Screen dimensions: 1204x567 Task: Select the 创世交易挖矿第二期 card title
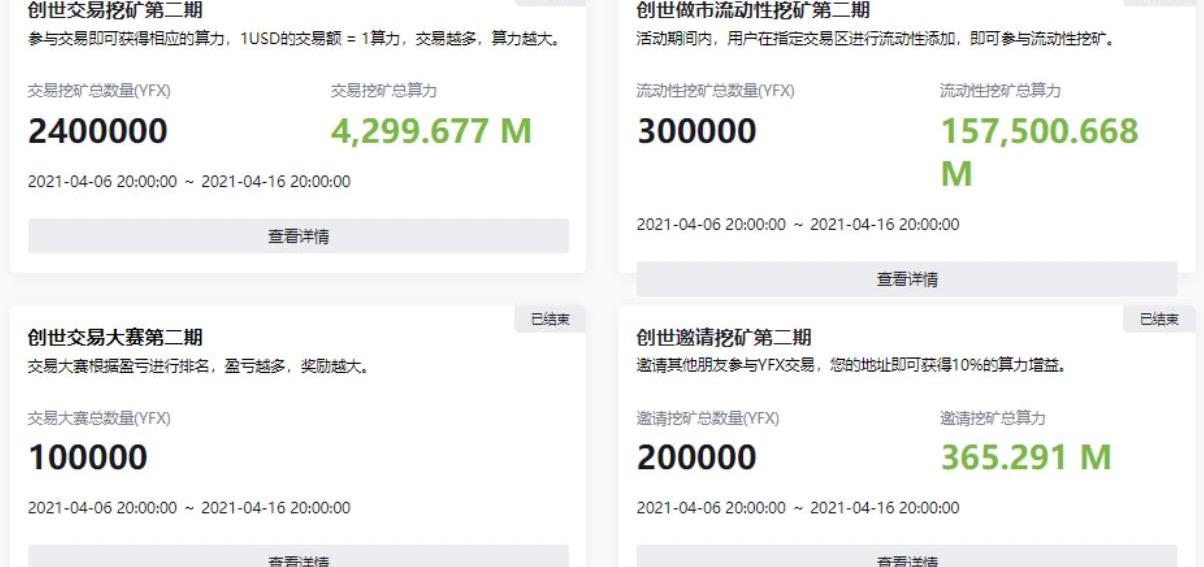tap(114, 10)
